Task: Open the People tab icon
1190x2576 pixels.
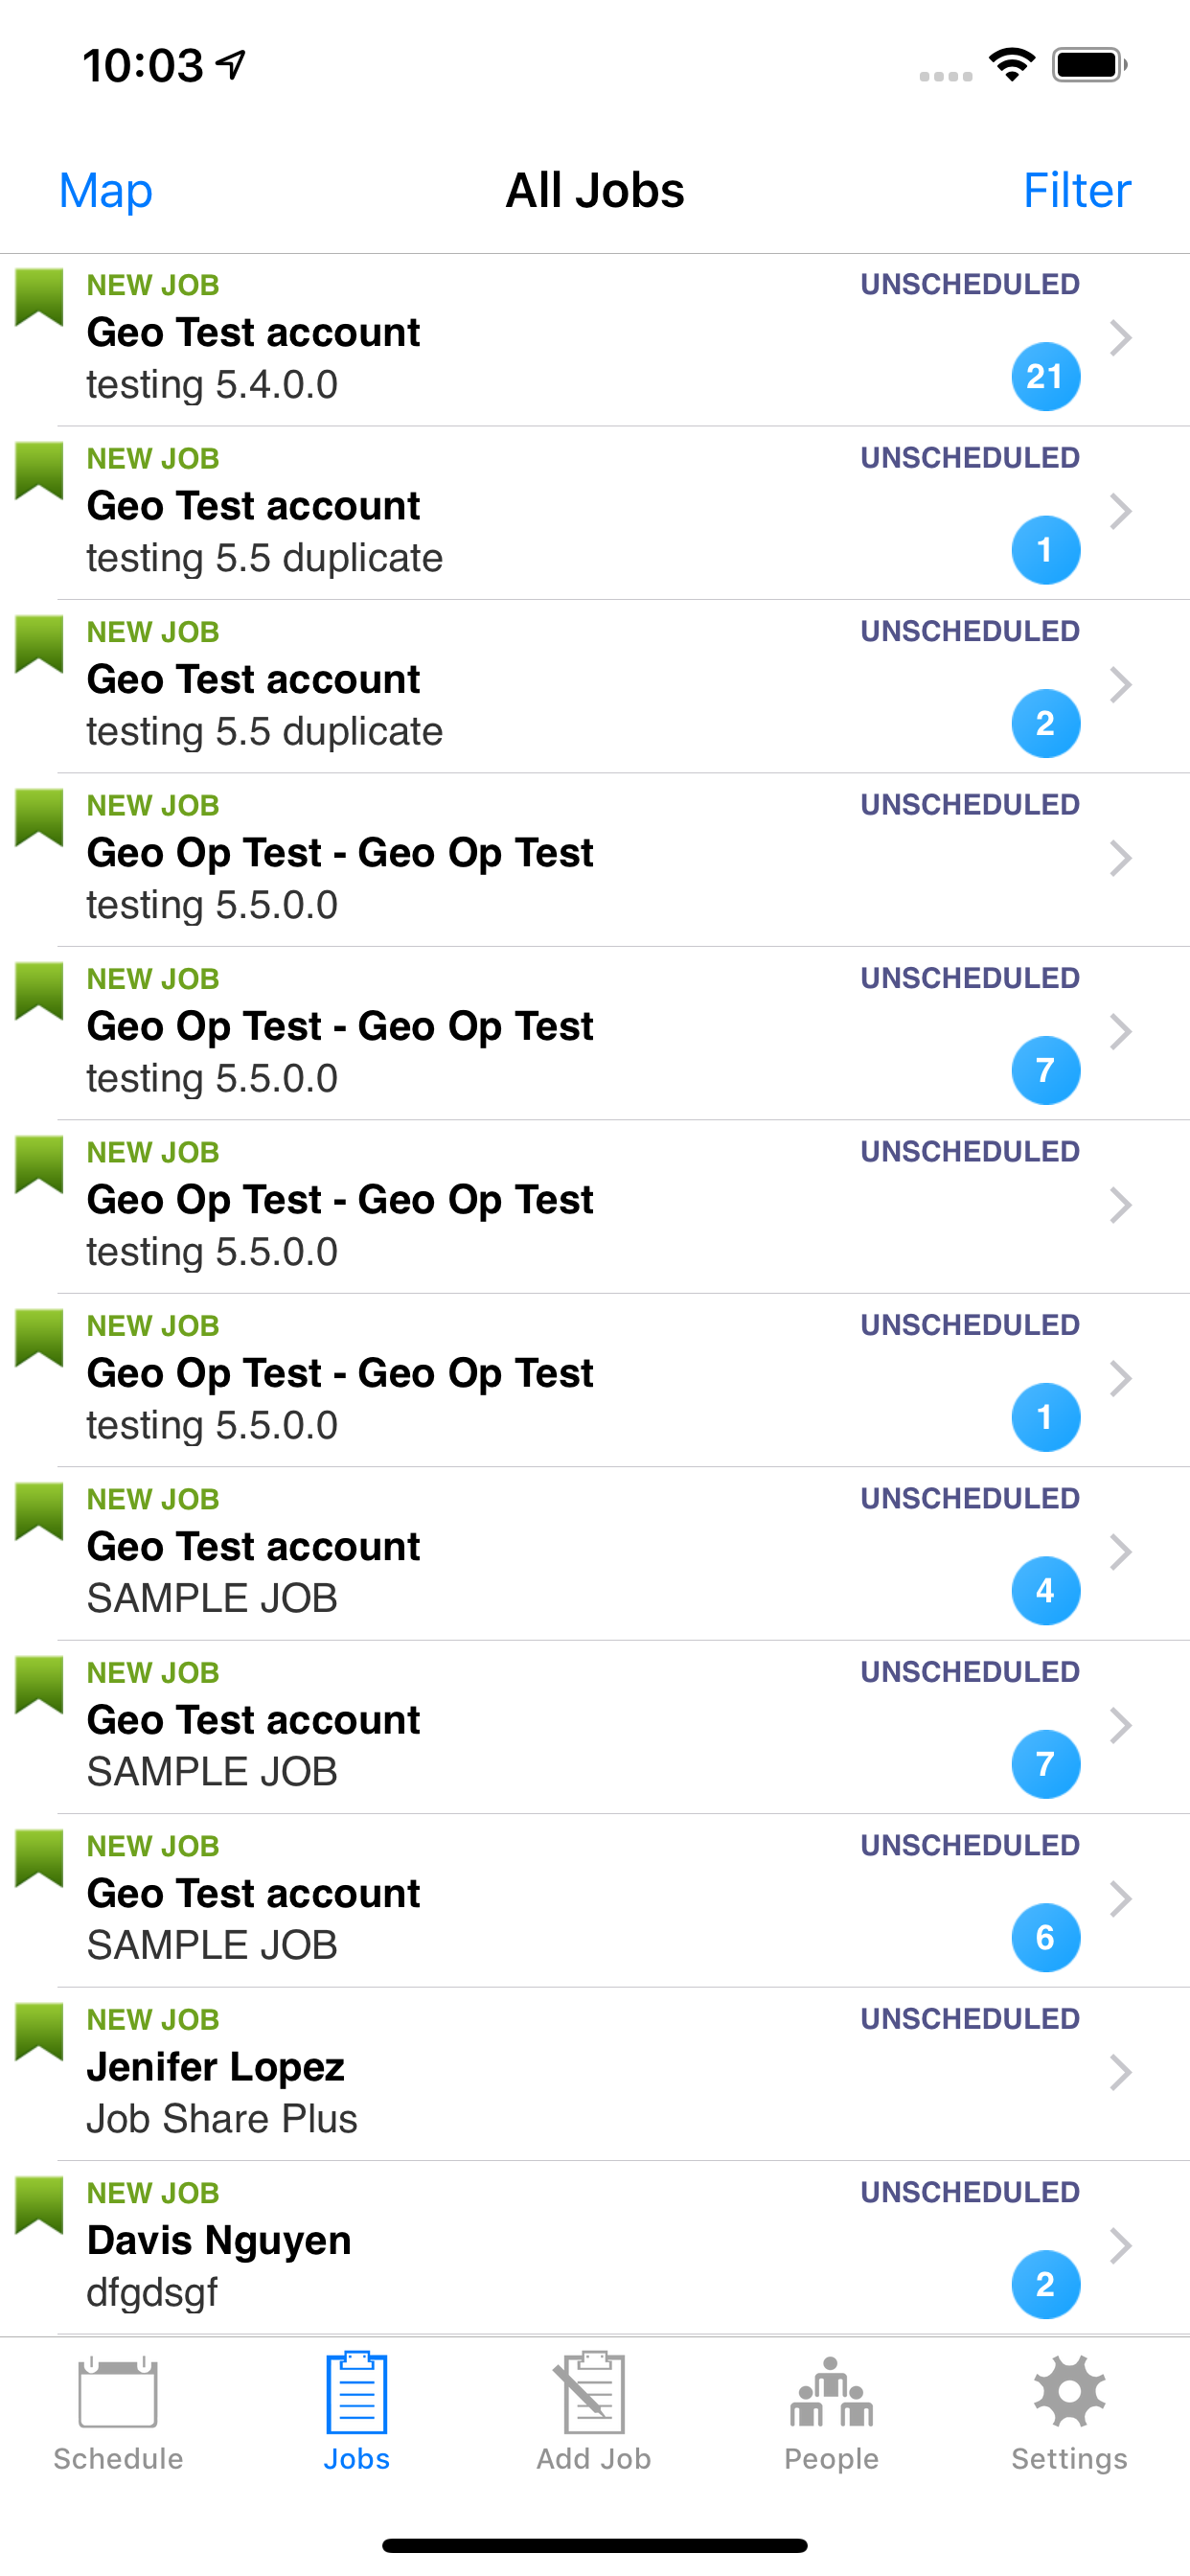Action: point(831,2393)
